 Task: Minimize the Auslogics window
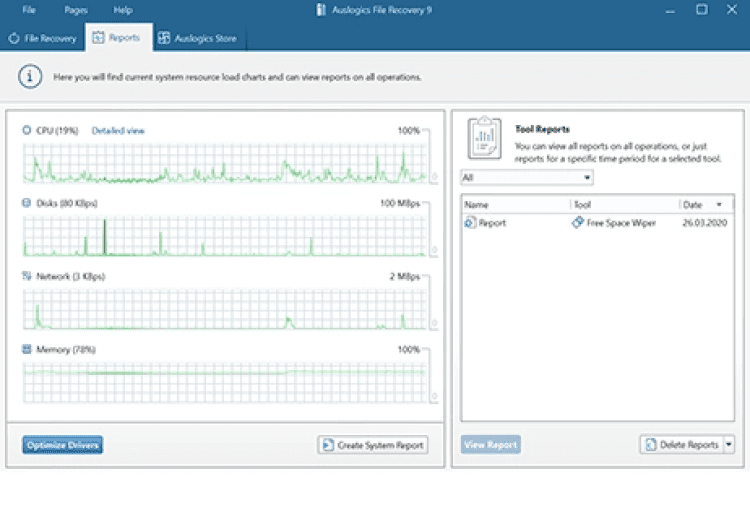point(670,10)
